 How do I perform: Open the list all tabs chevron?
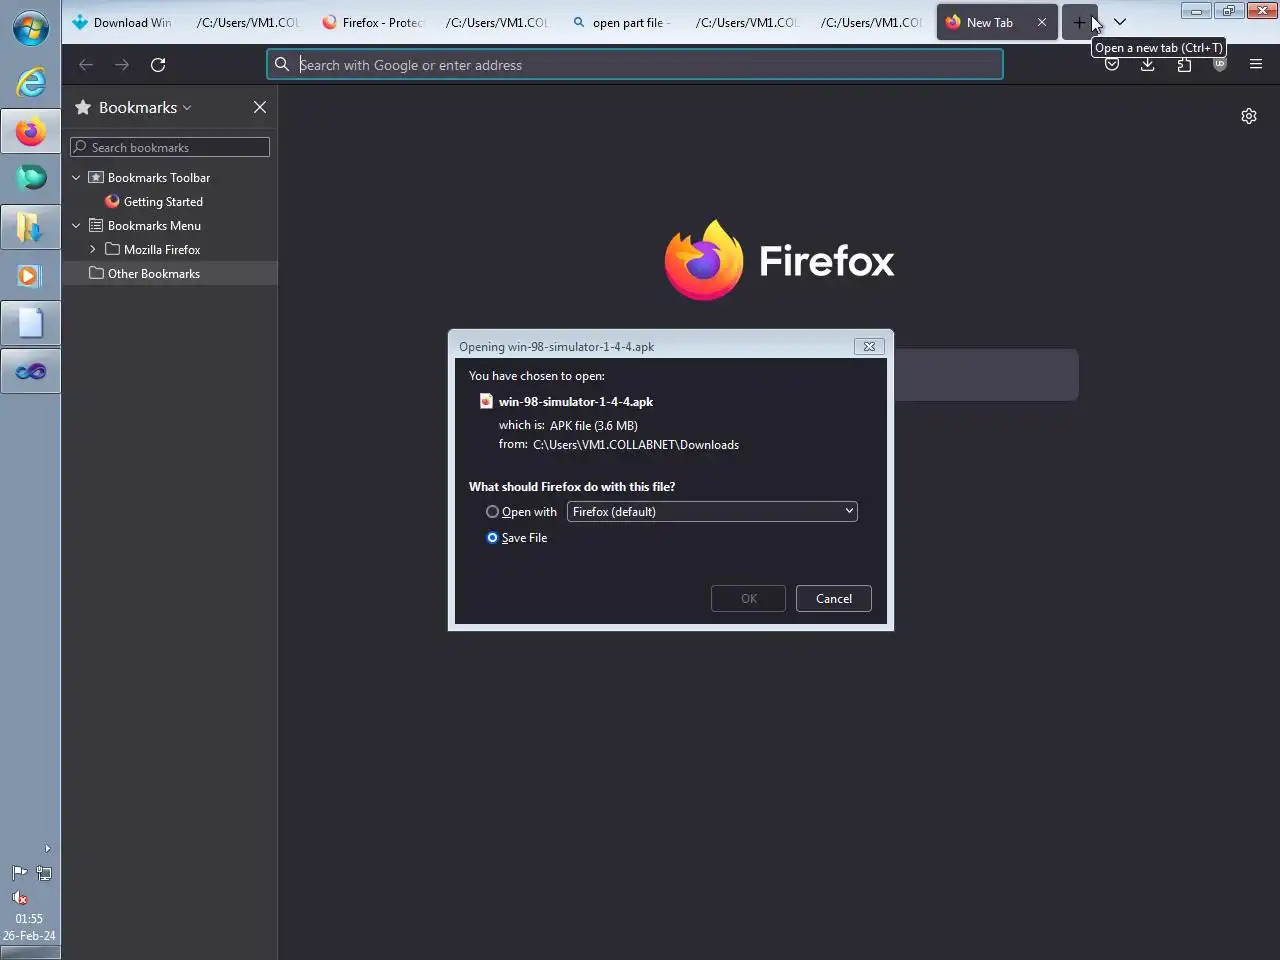1120,22
